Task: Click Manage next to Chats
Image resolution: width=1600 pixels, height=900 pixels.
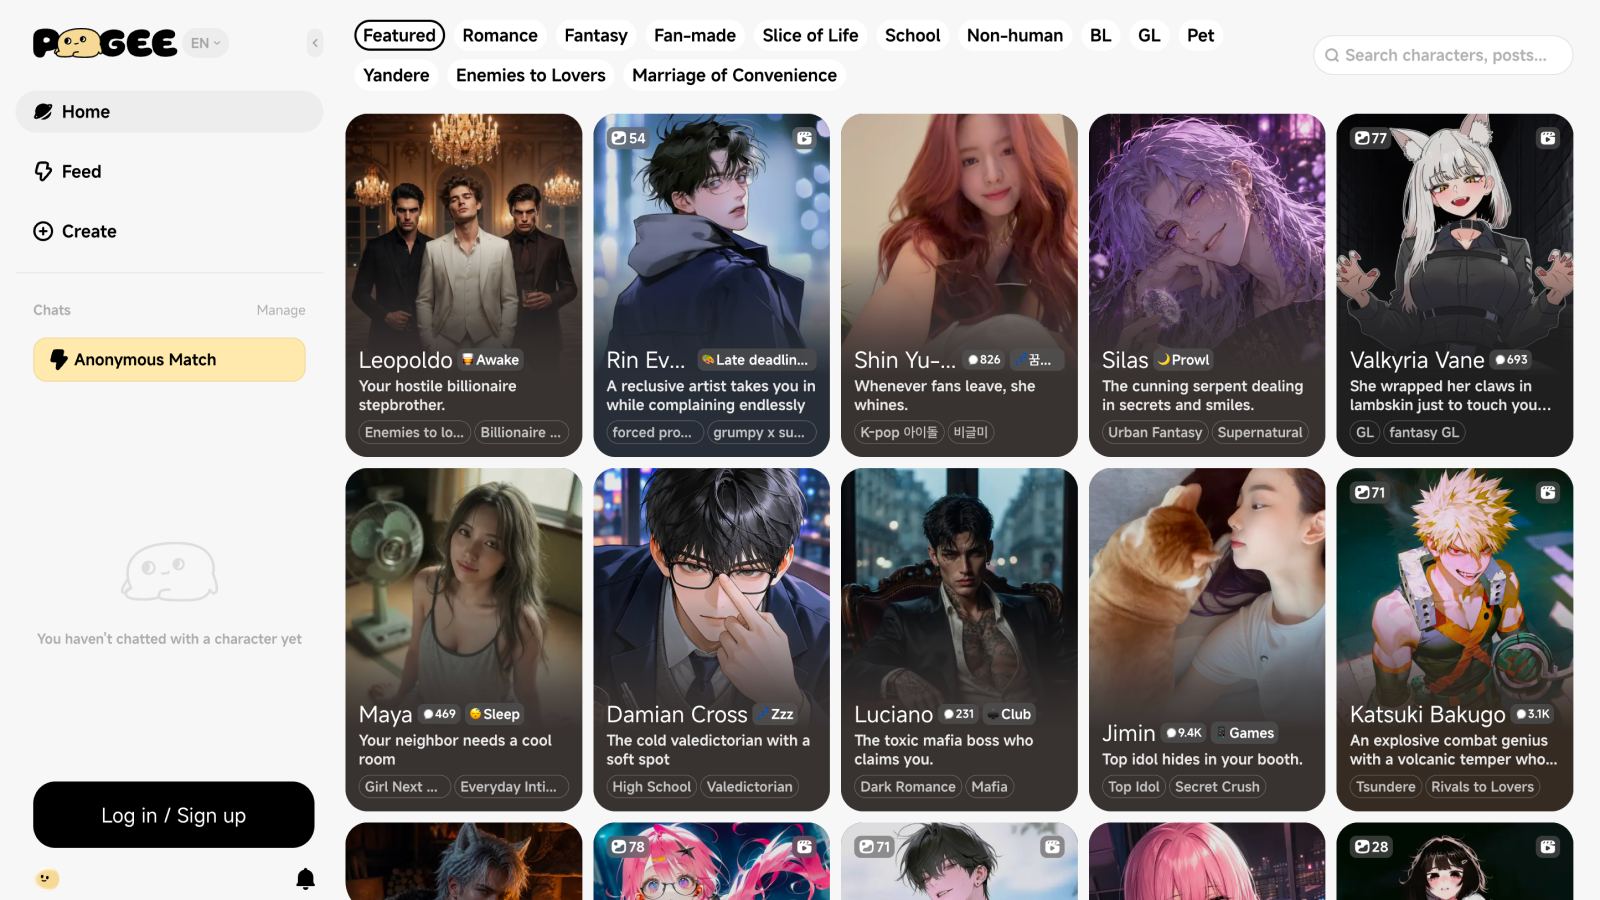Action: [x=281, y=310]
